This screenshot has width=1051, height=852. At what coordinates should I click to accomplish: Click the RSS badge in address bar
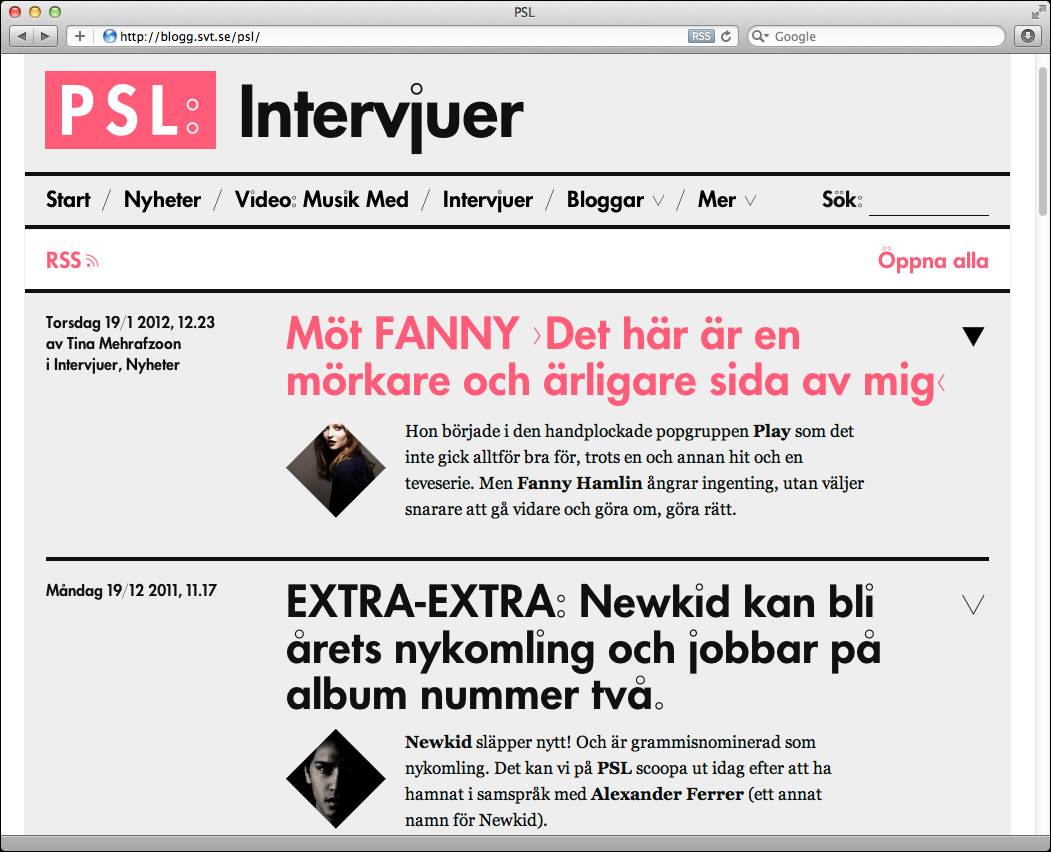pyautogui.click(x=701, y=36)
